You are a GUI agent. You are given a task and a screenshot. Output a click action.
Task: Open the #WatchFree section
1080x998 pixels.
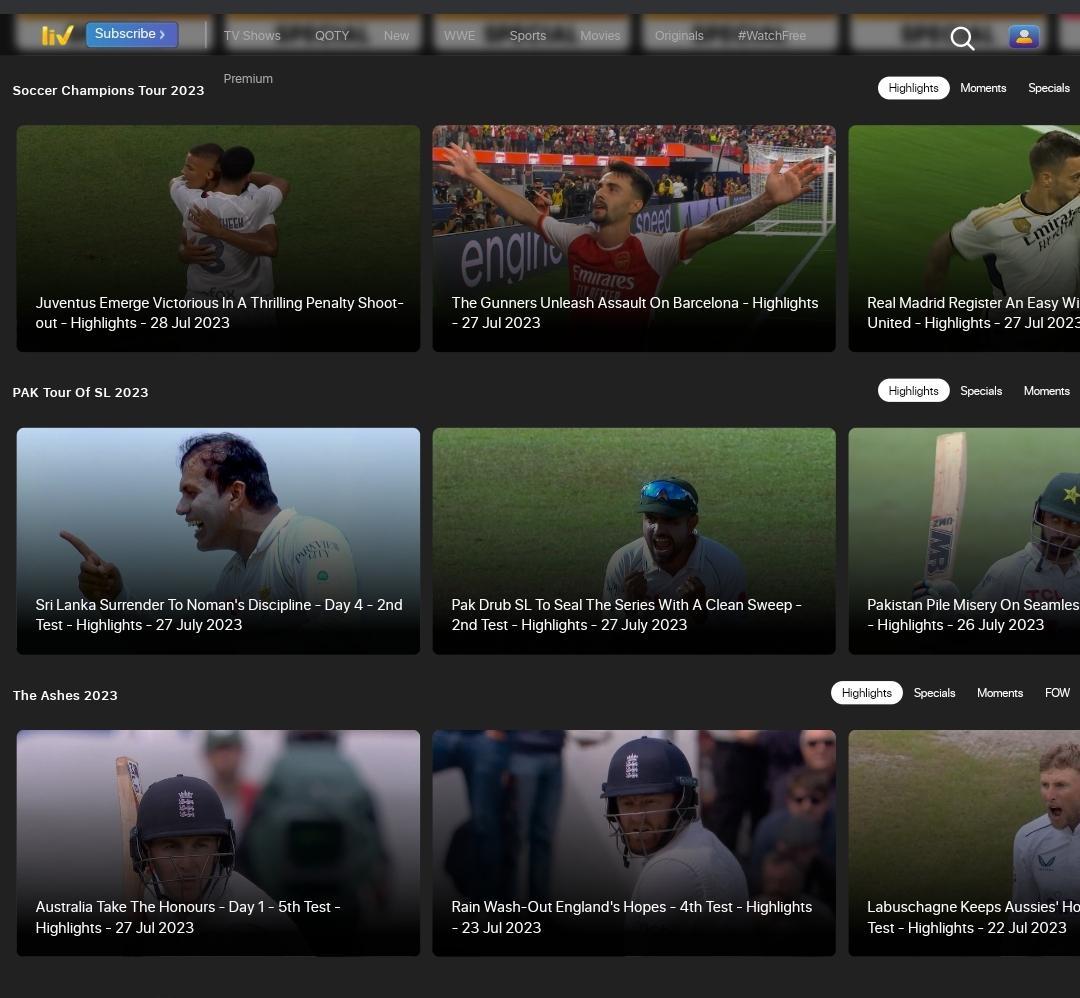[x=771, y=36]
